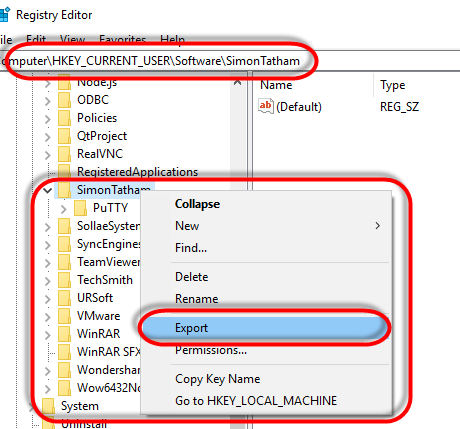
Task: Click the Wondershare folder icon
Action: click(64, 370)
